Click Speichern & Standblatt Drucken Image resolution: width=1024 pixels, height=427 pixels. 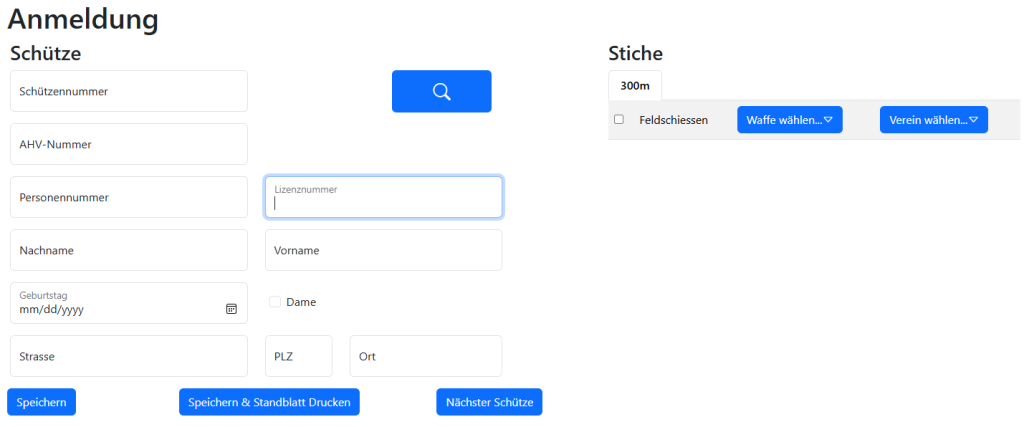[x=269, y=402]
